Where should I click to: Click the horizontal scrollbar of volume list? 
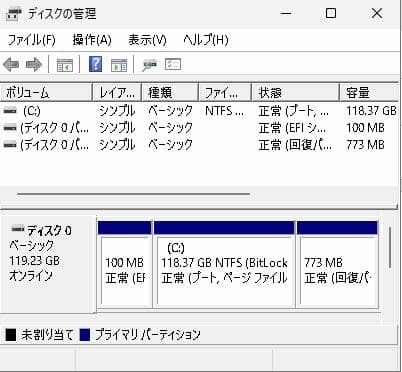pos(133,193)
